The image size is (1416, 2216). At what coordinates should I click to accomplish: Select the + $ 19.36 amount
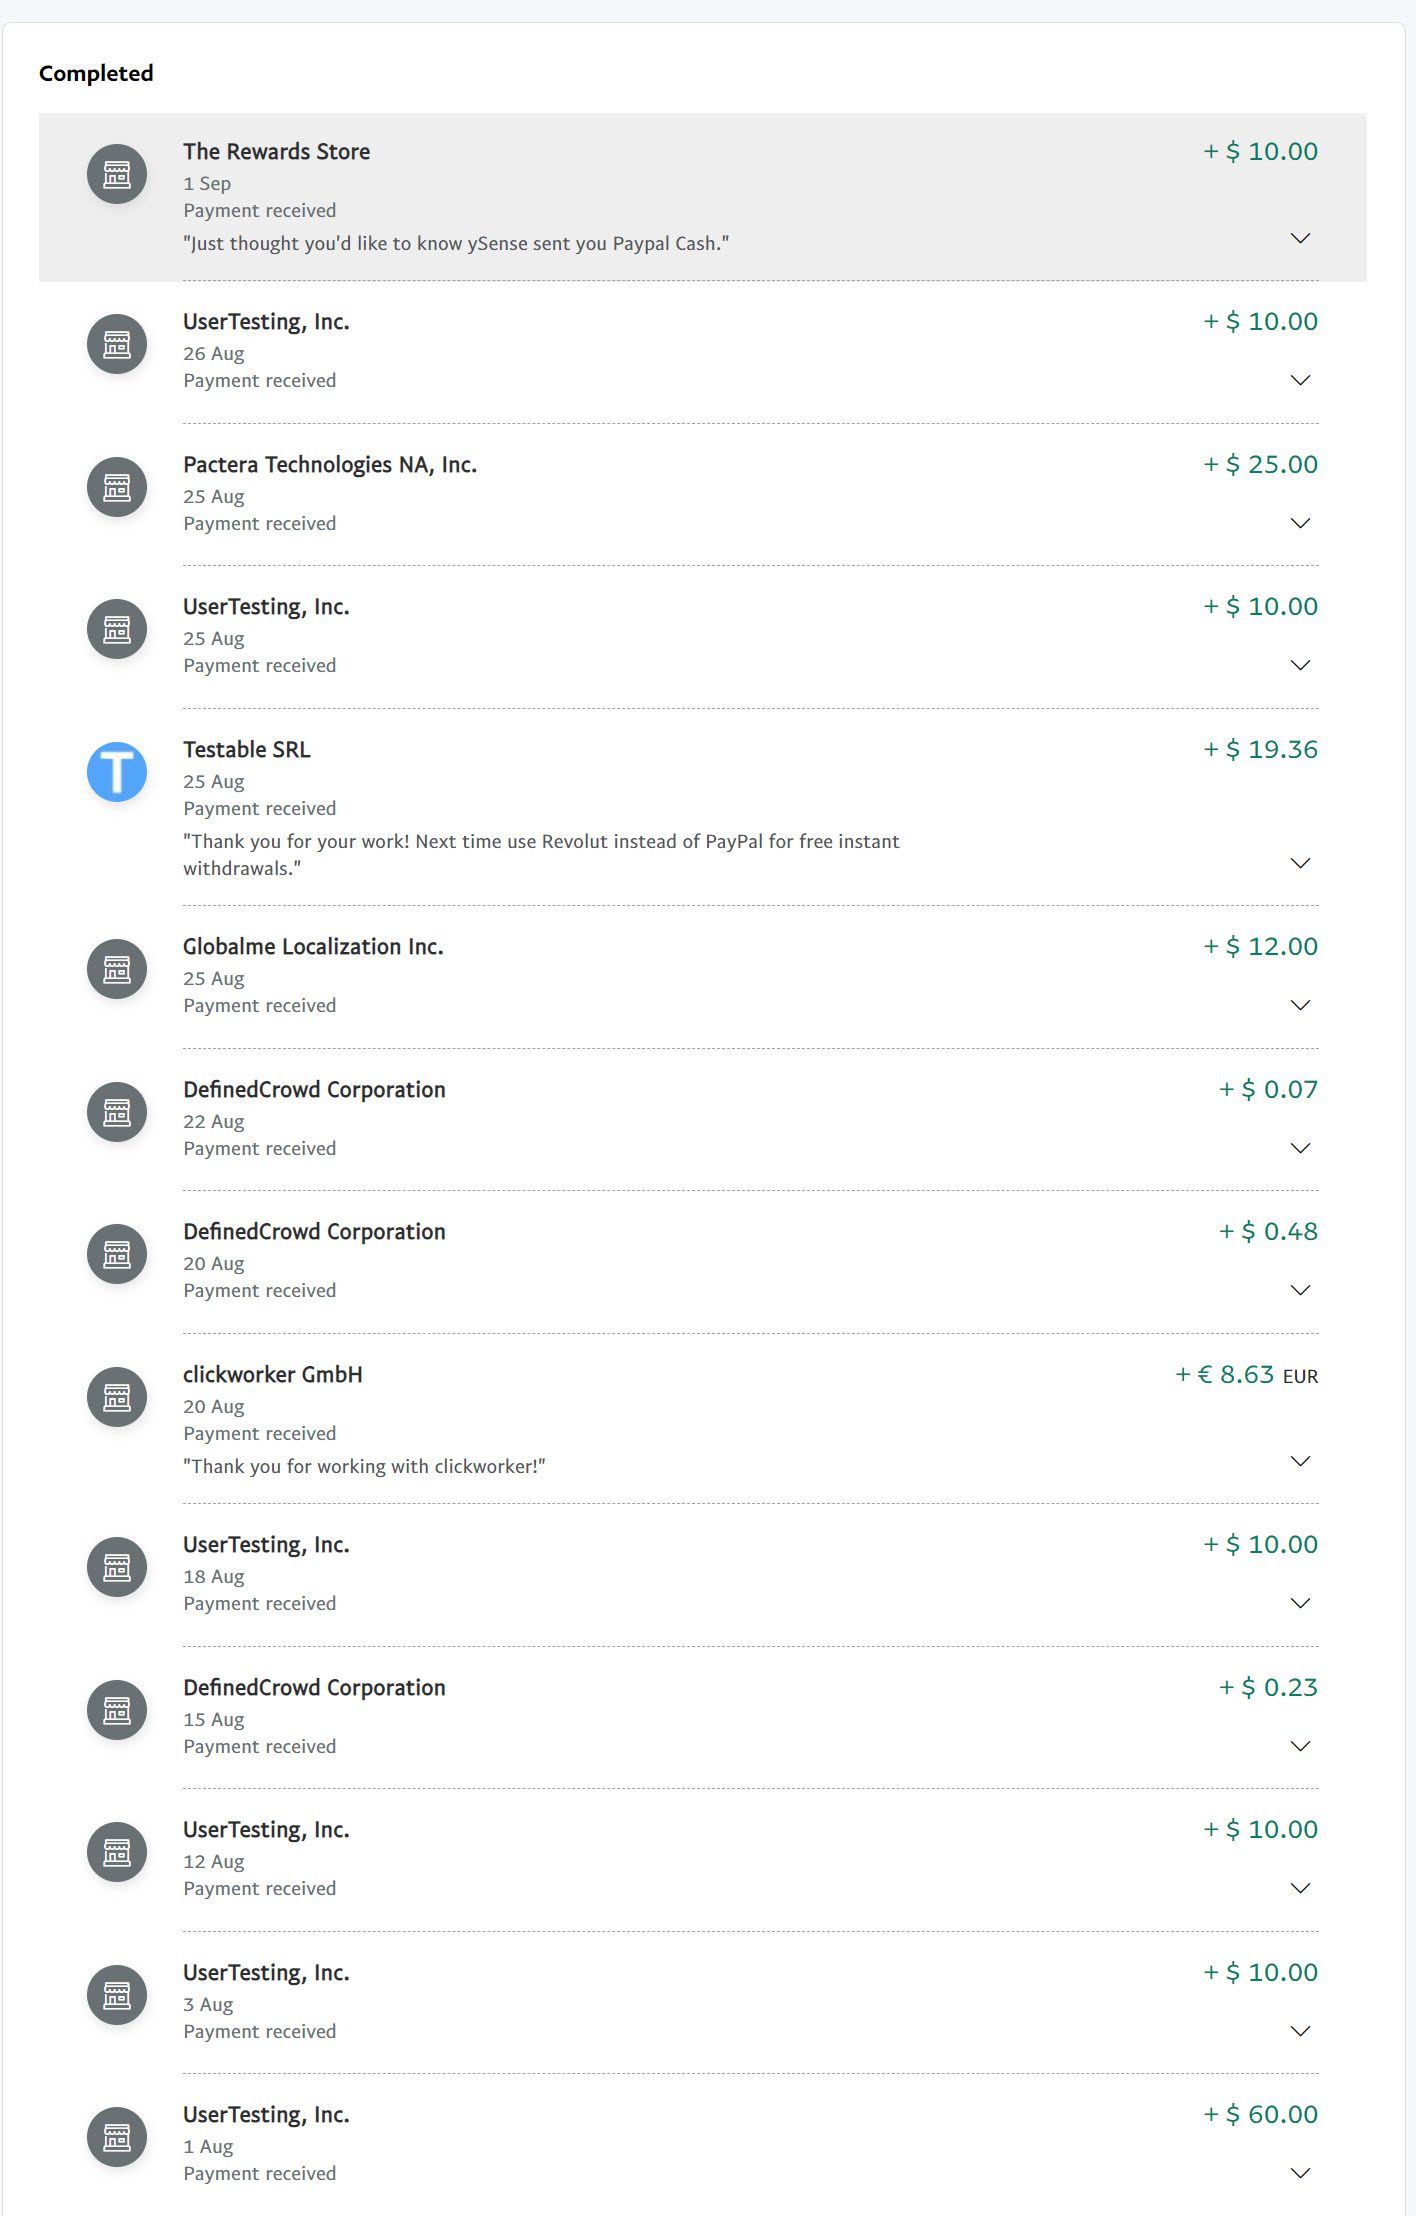click(1260, 749)
